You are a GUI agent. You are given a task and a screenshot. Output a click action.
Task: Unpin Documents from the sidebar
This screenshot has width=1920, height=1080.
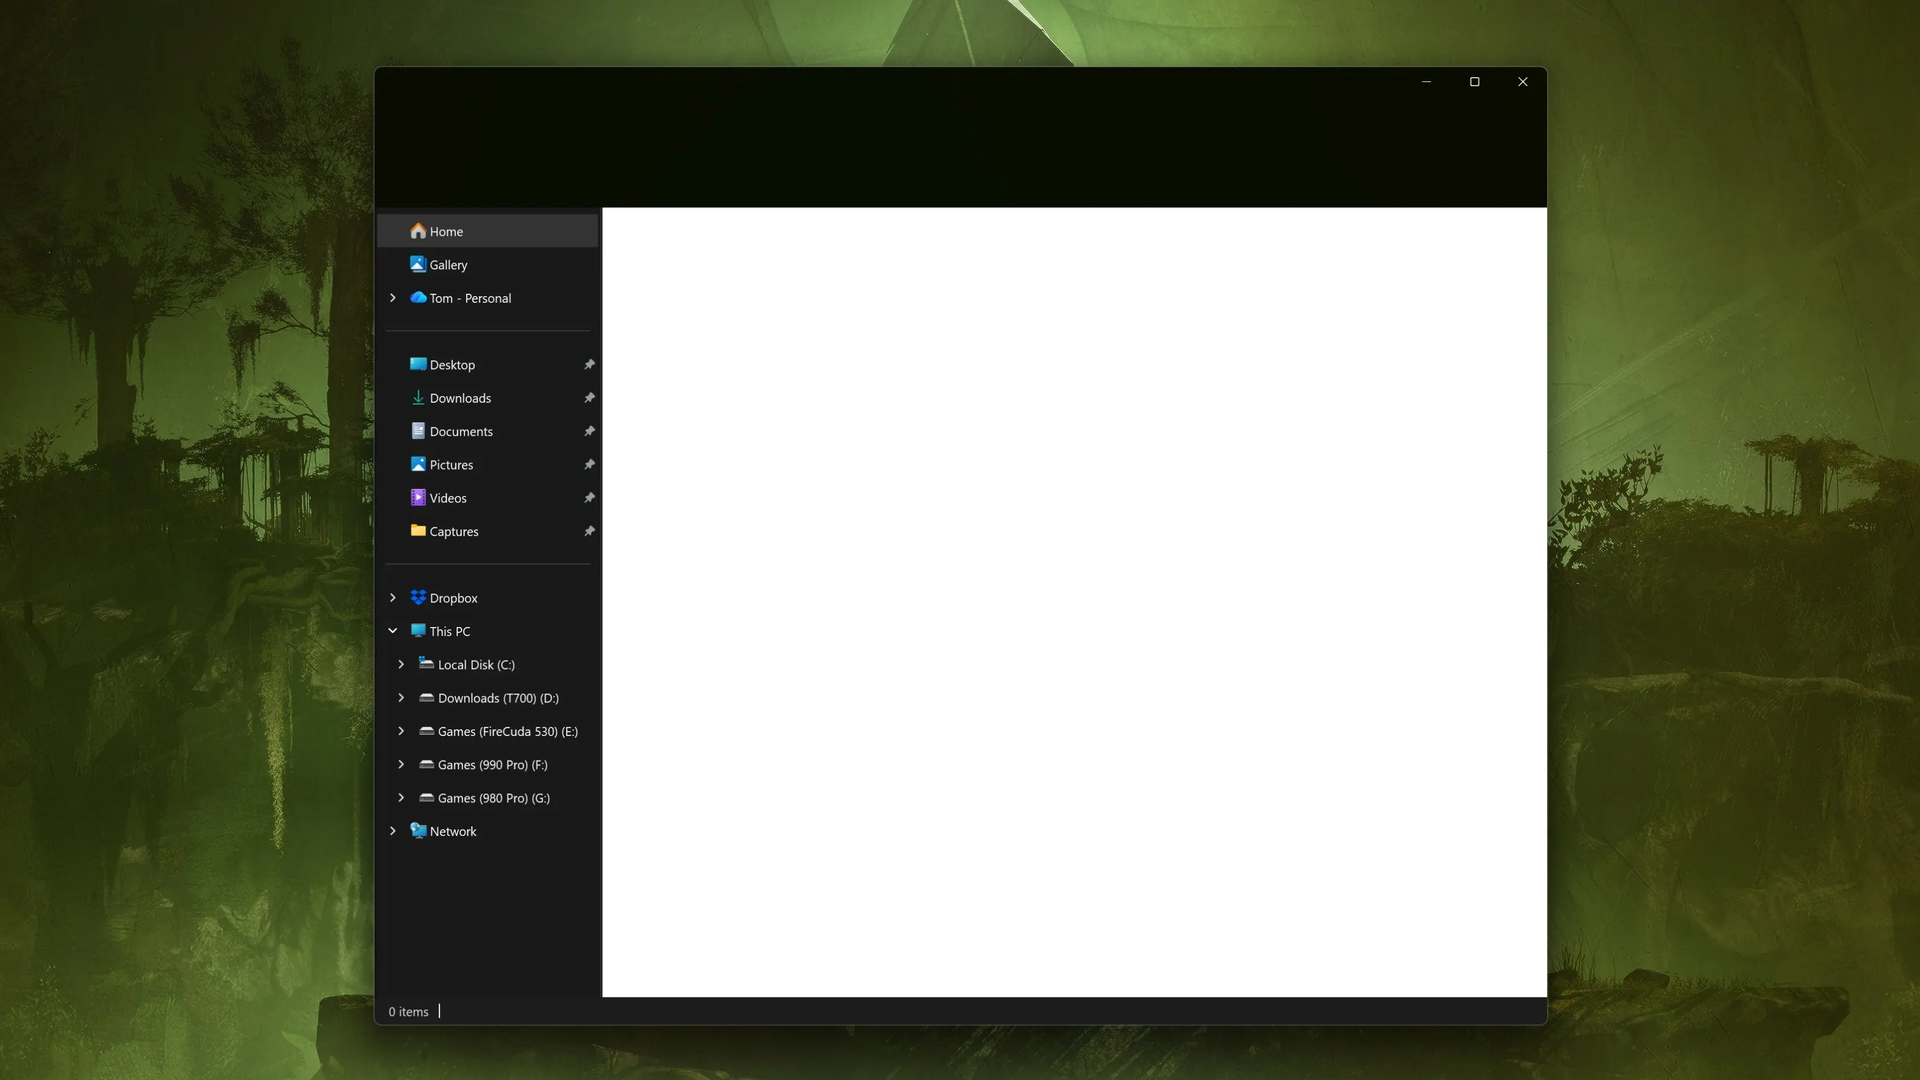pos(589,431)
